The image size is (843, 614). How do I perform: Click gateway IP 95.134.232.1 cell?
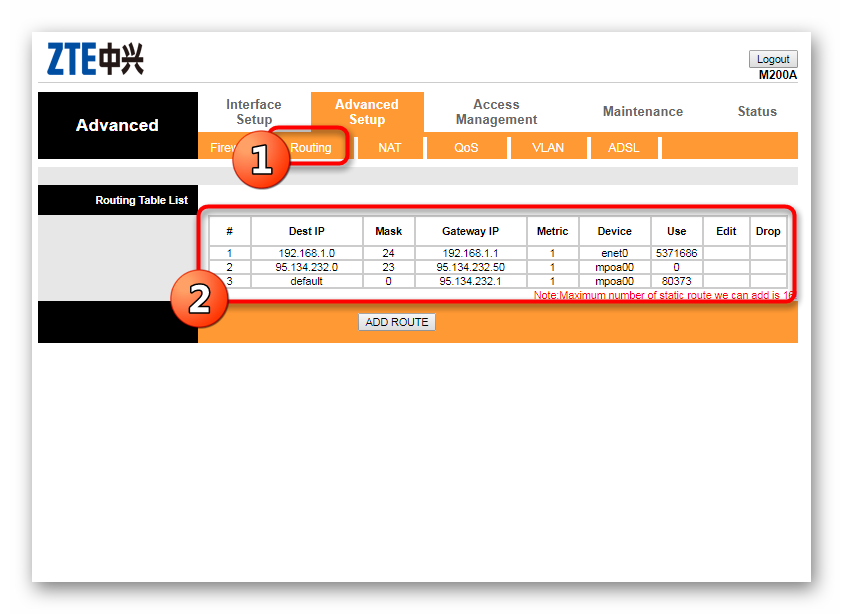[470, 281]
